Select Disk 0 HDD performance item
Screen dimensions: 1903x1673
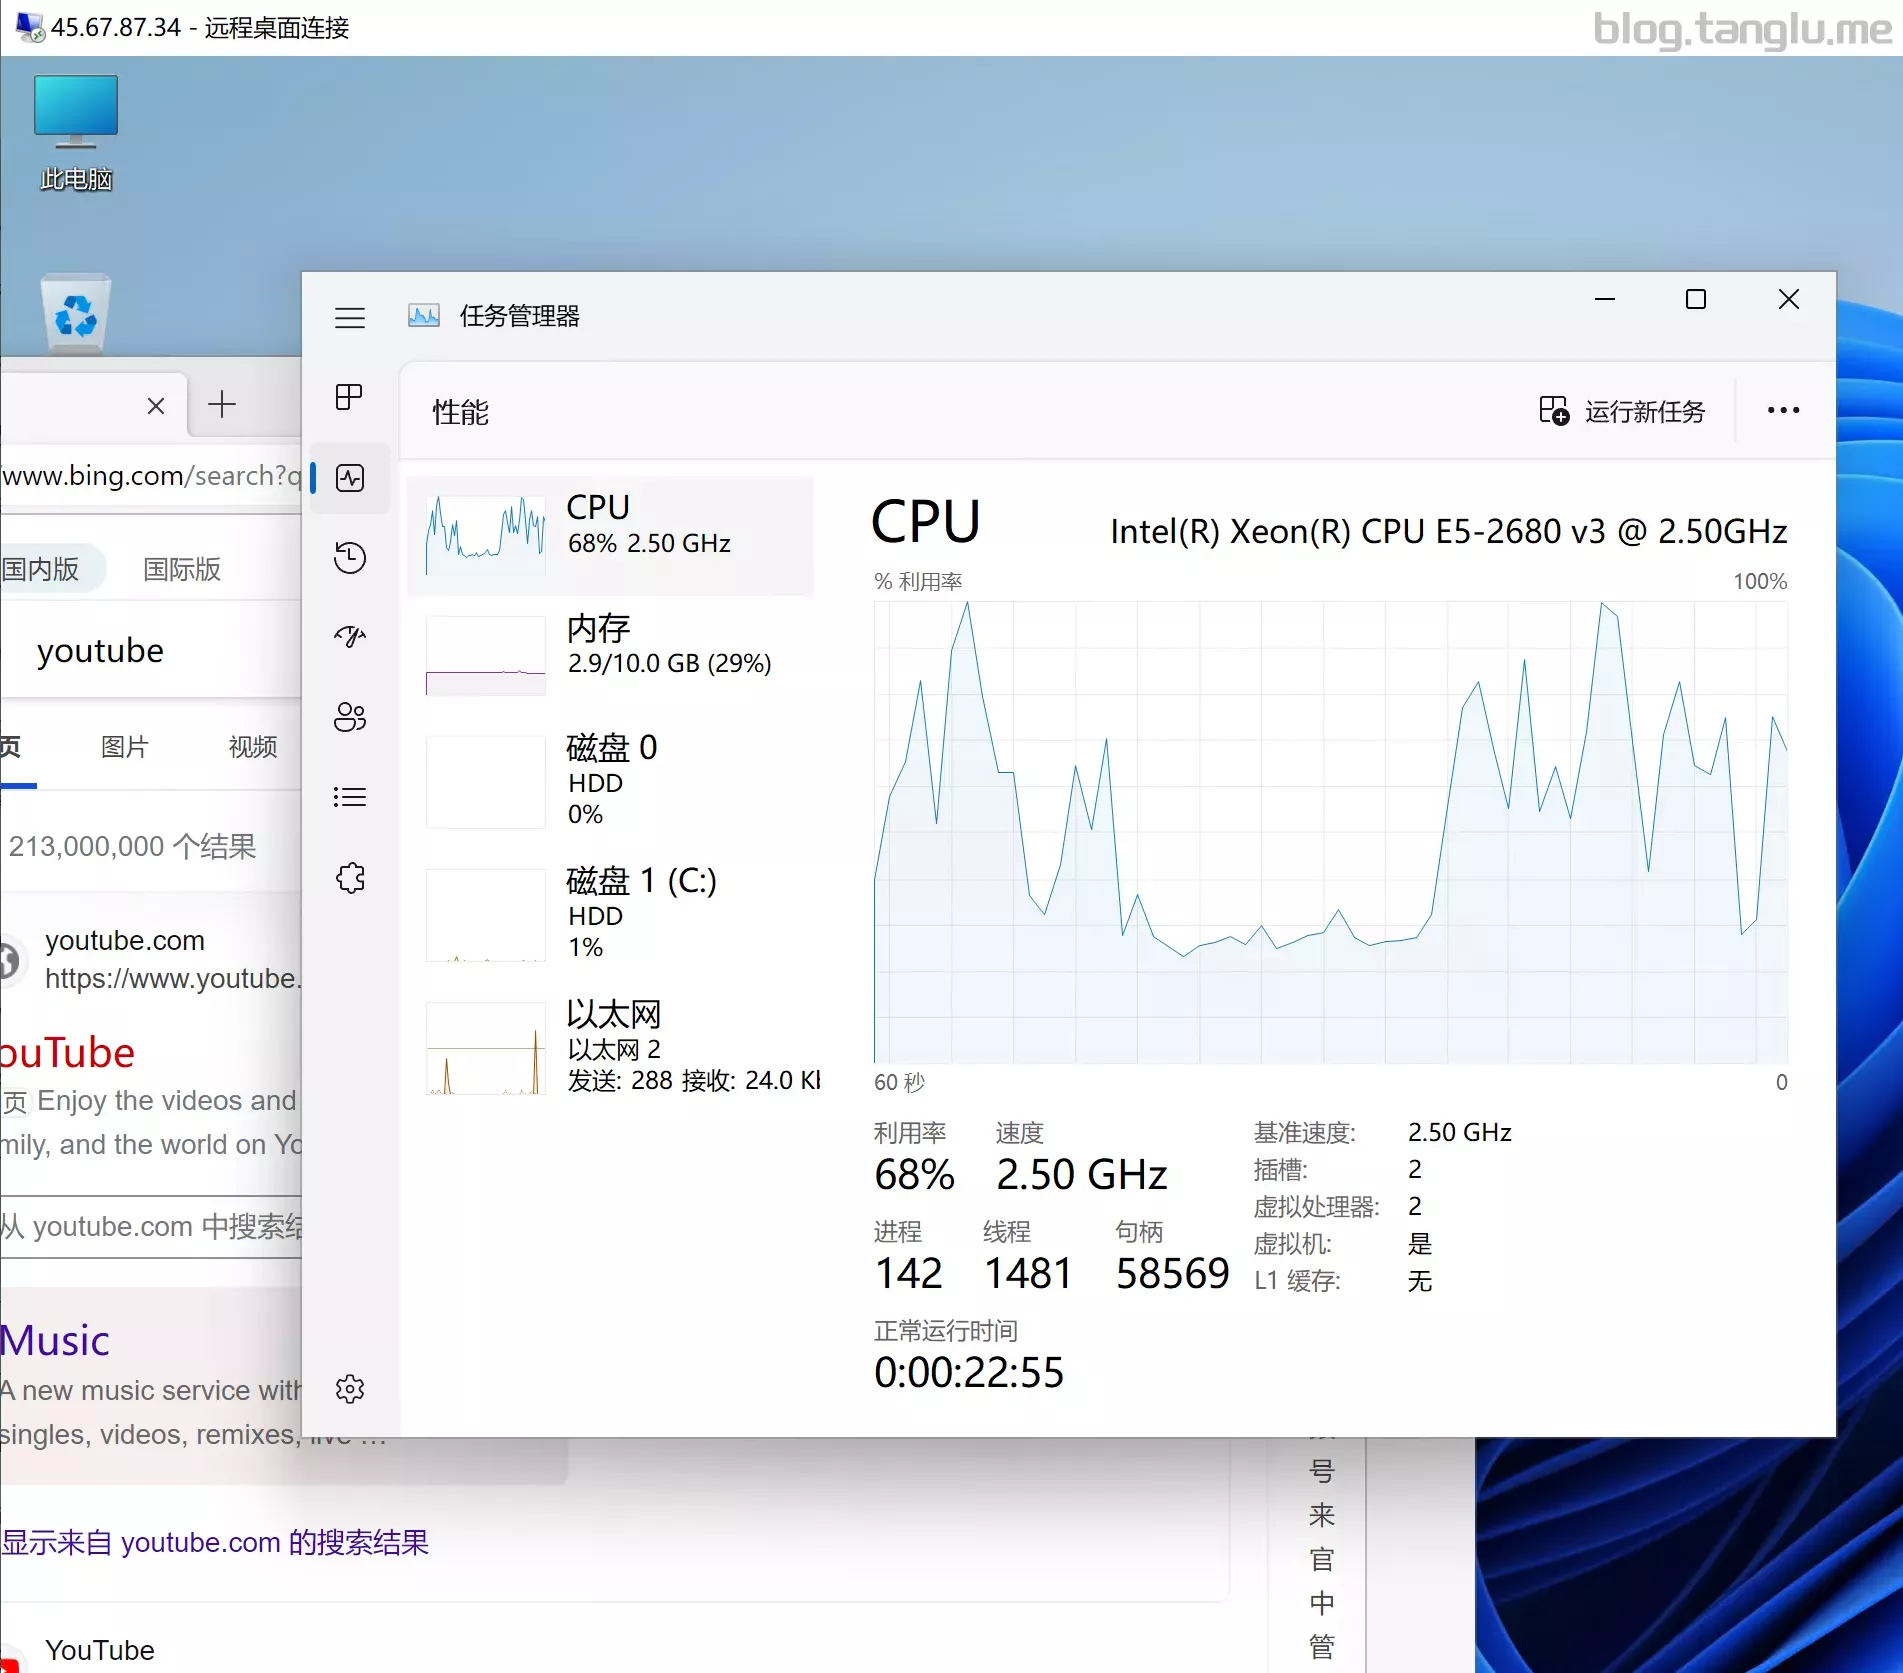coord(611,781)
